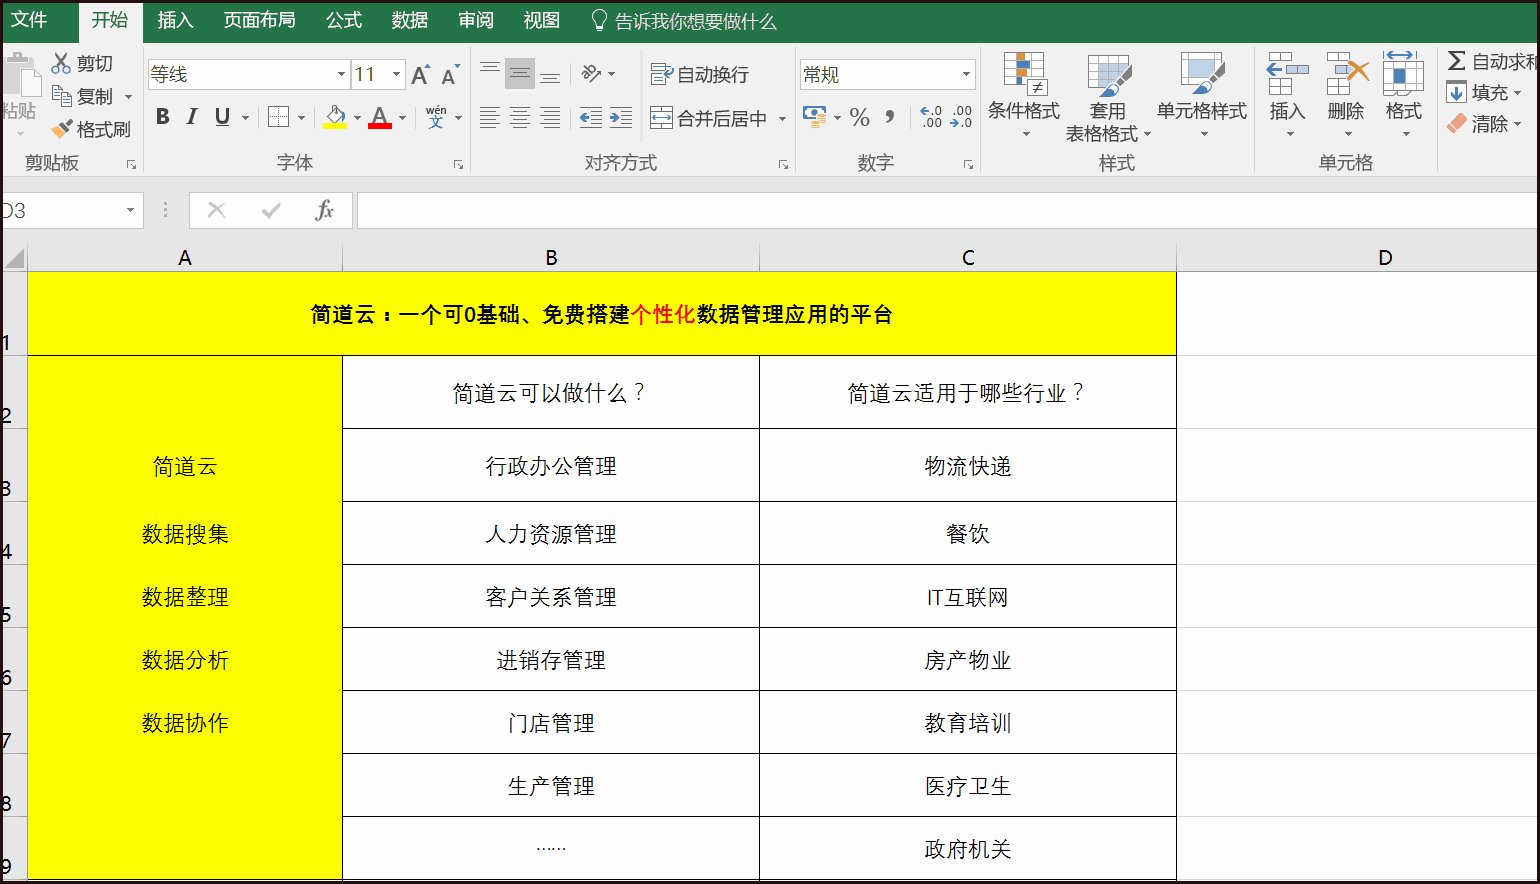The width and height of the screenshot is (1540, 884).
Task: Open the font color dropdown arrow
Action: pyautogui.click(x=402, y=118)
